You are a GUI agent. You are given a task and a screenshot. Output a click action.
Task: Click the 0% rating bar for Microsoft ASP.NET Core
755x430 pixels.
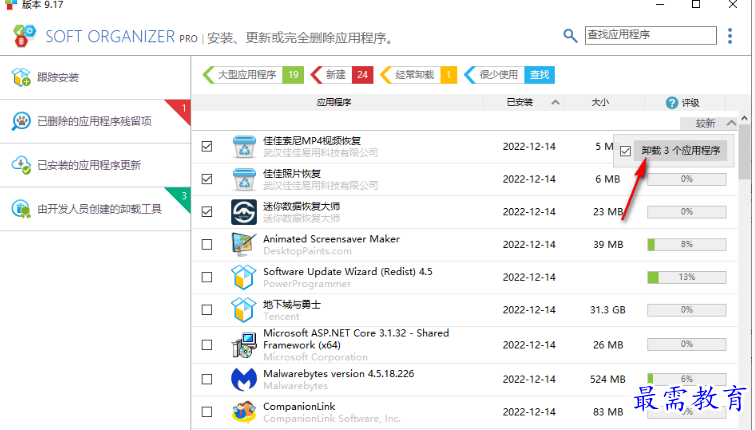(x=687, y=344)
